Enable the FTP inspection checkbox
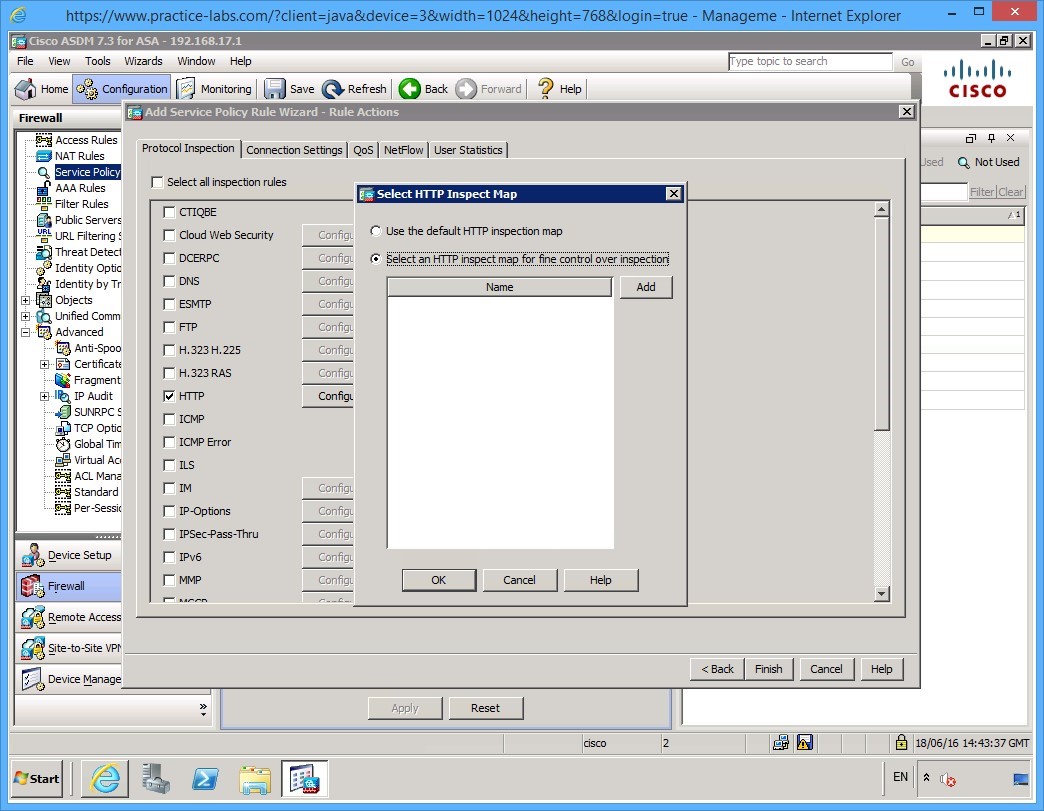Screen dimensions: 1044x811 tap(169, 326)
